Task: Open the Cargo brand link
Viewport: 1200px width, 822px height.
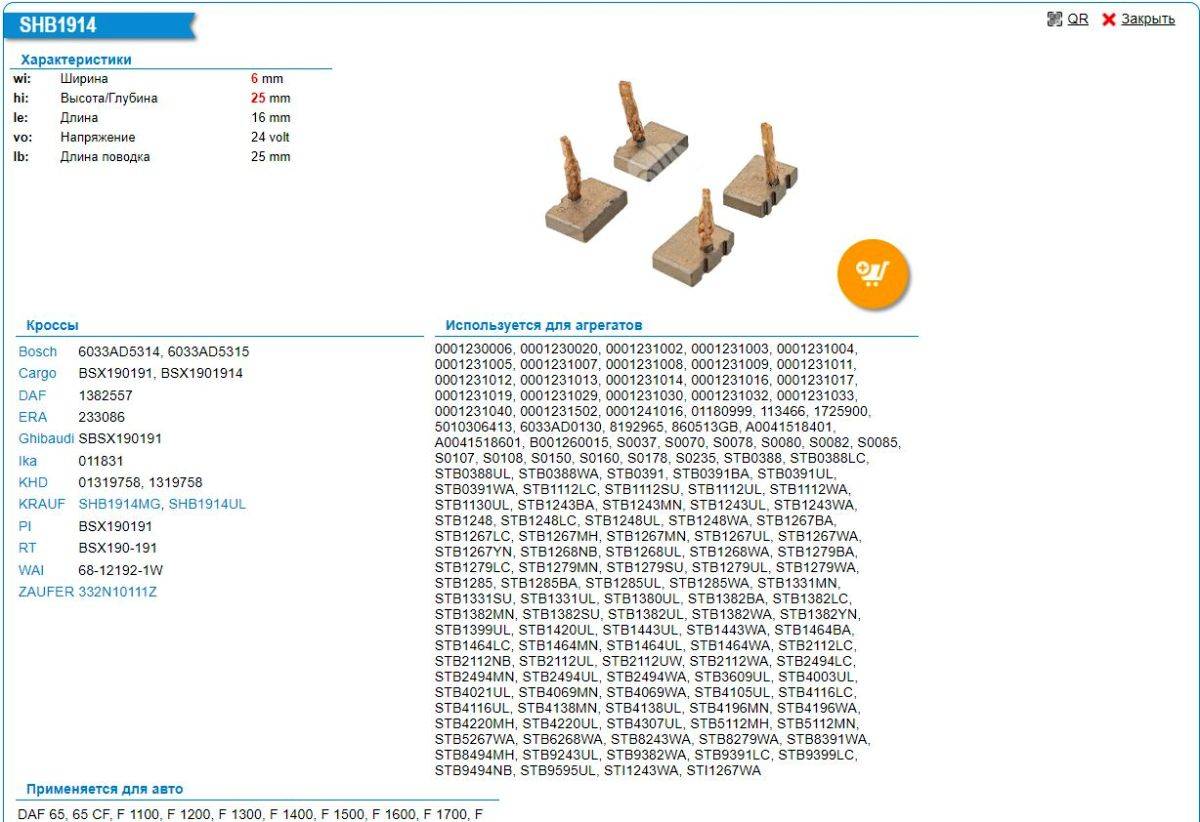Action: pyautogui.click(x=38, y=373)
